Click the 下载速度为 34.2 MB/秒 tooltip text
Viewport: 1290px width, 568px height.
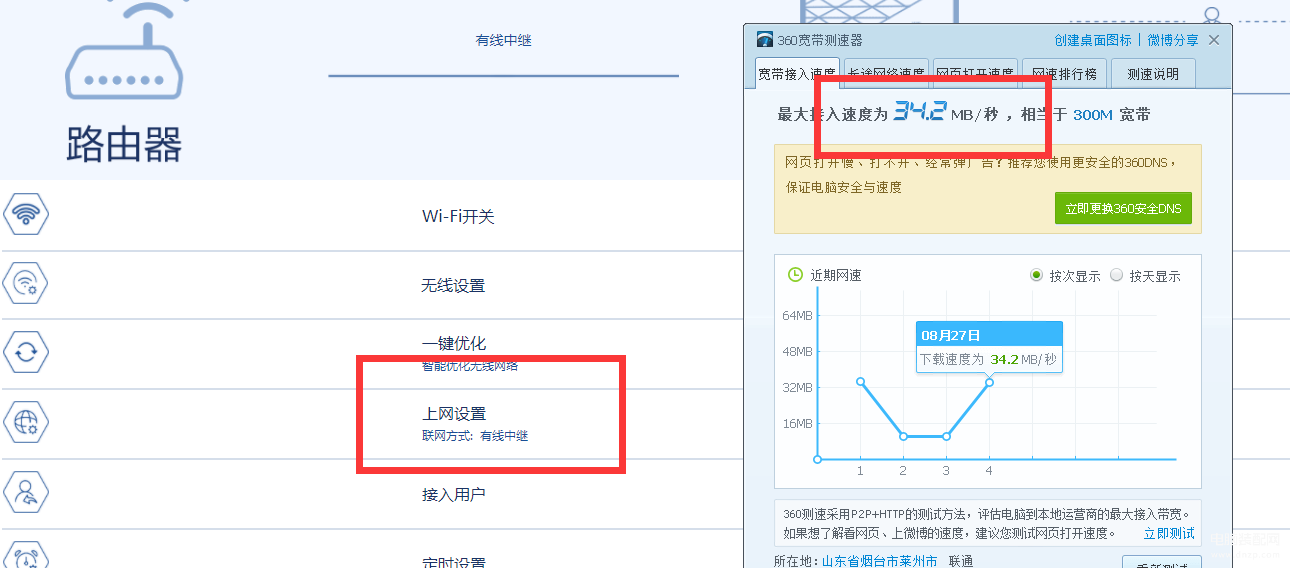988,359
